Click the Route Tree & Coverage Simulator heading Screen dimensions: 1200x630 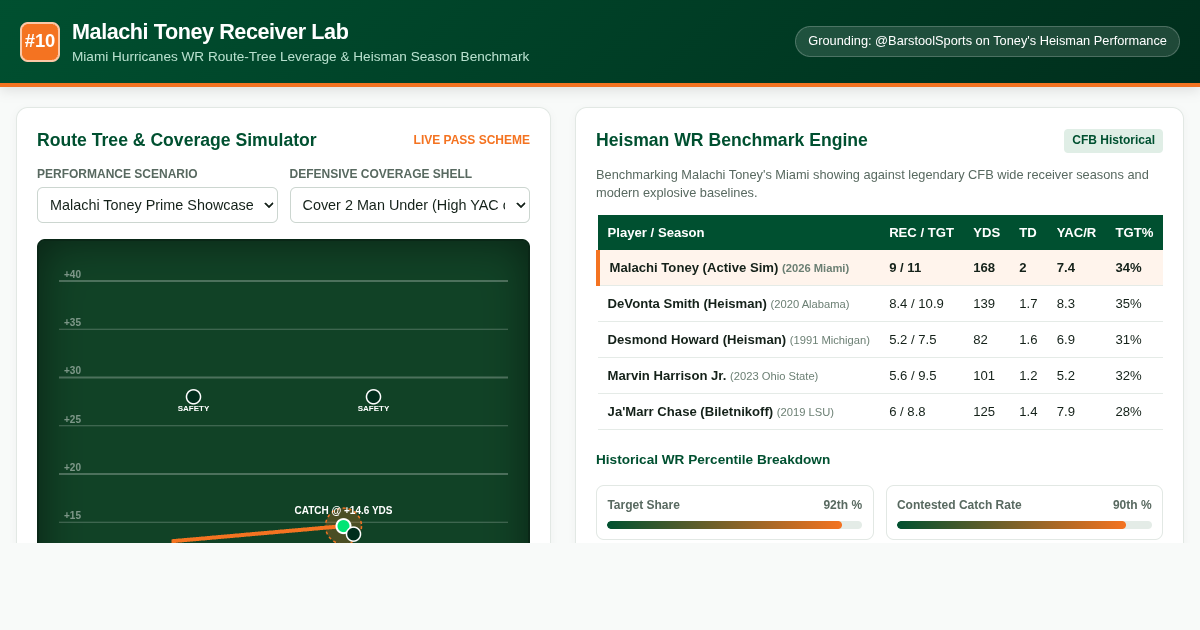click(x=177, y=140)
